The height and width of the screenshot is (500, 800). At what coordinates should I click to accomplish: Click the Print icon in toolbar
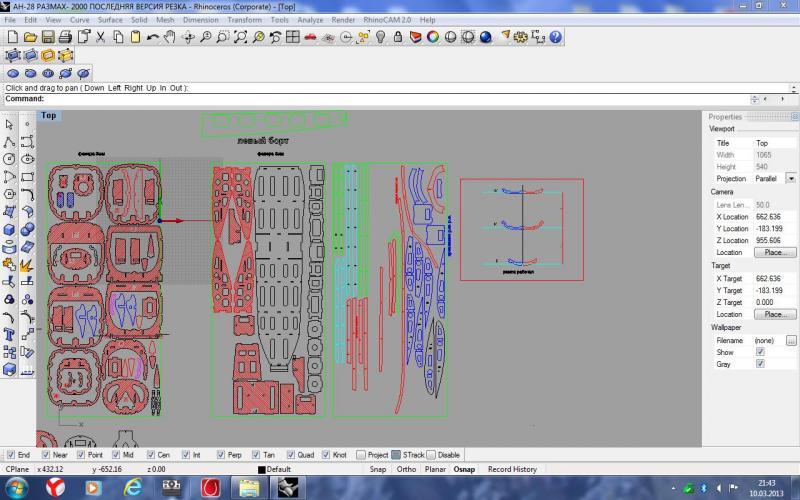(65, 37)
